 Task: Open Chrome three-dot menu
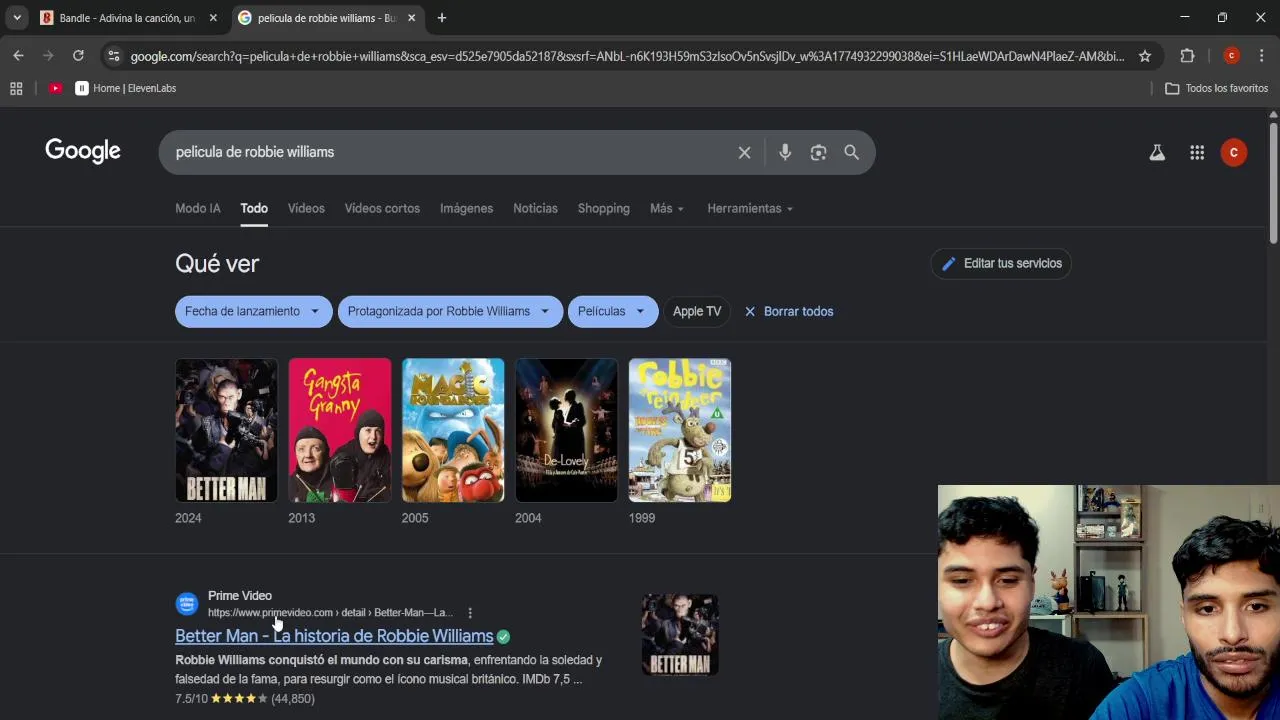click(x=1262, y=56)
